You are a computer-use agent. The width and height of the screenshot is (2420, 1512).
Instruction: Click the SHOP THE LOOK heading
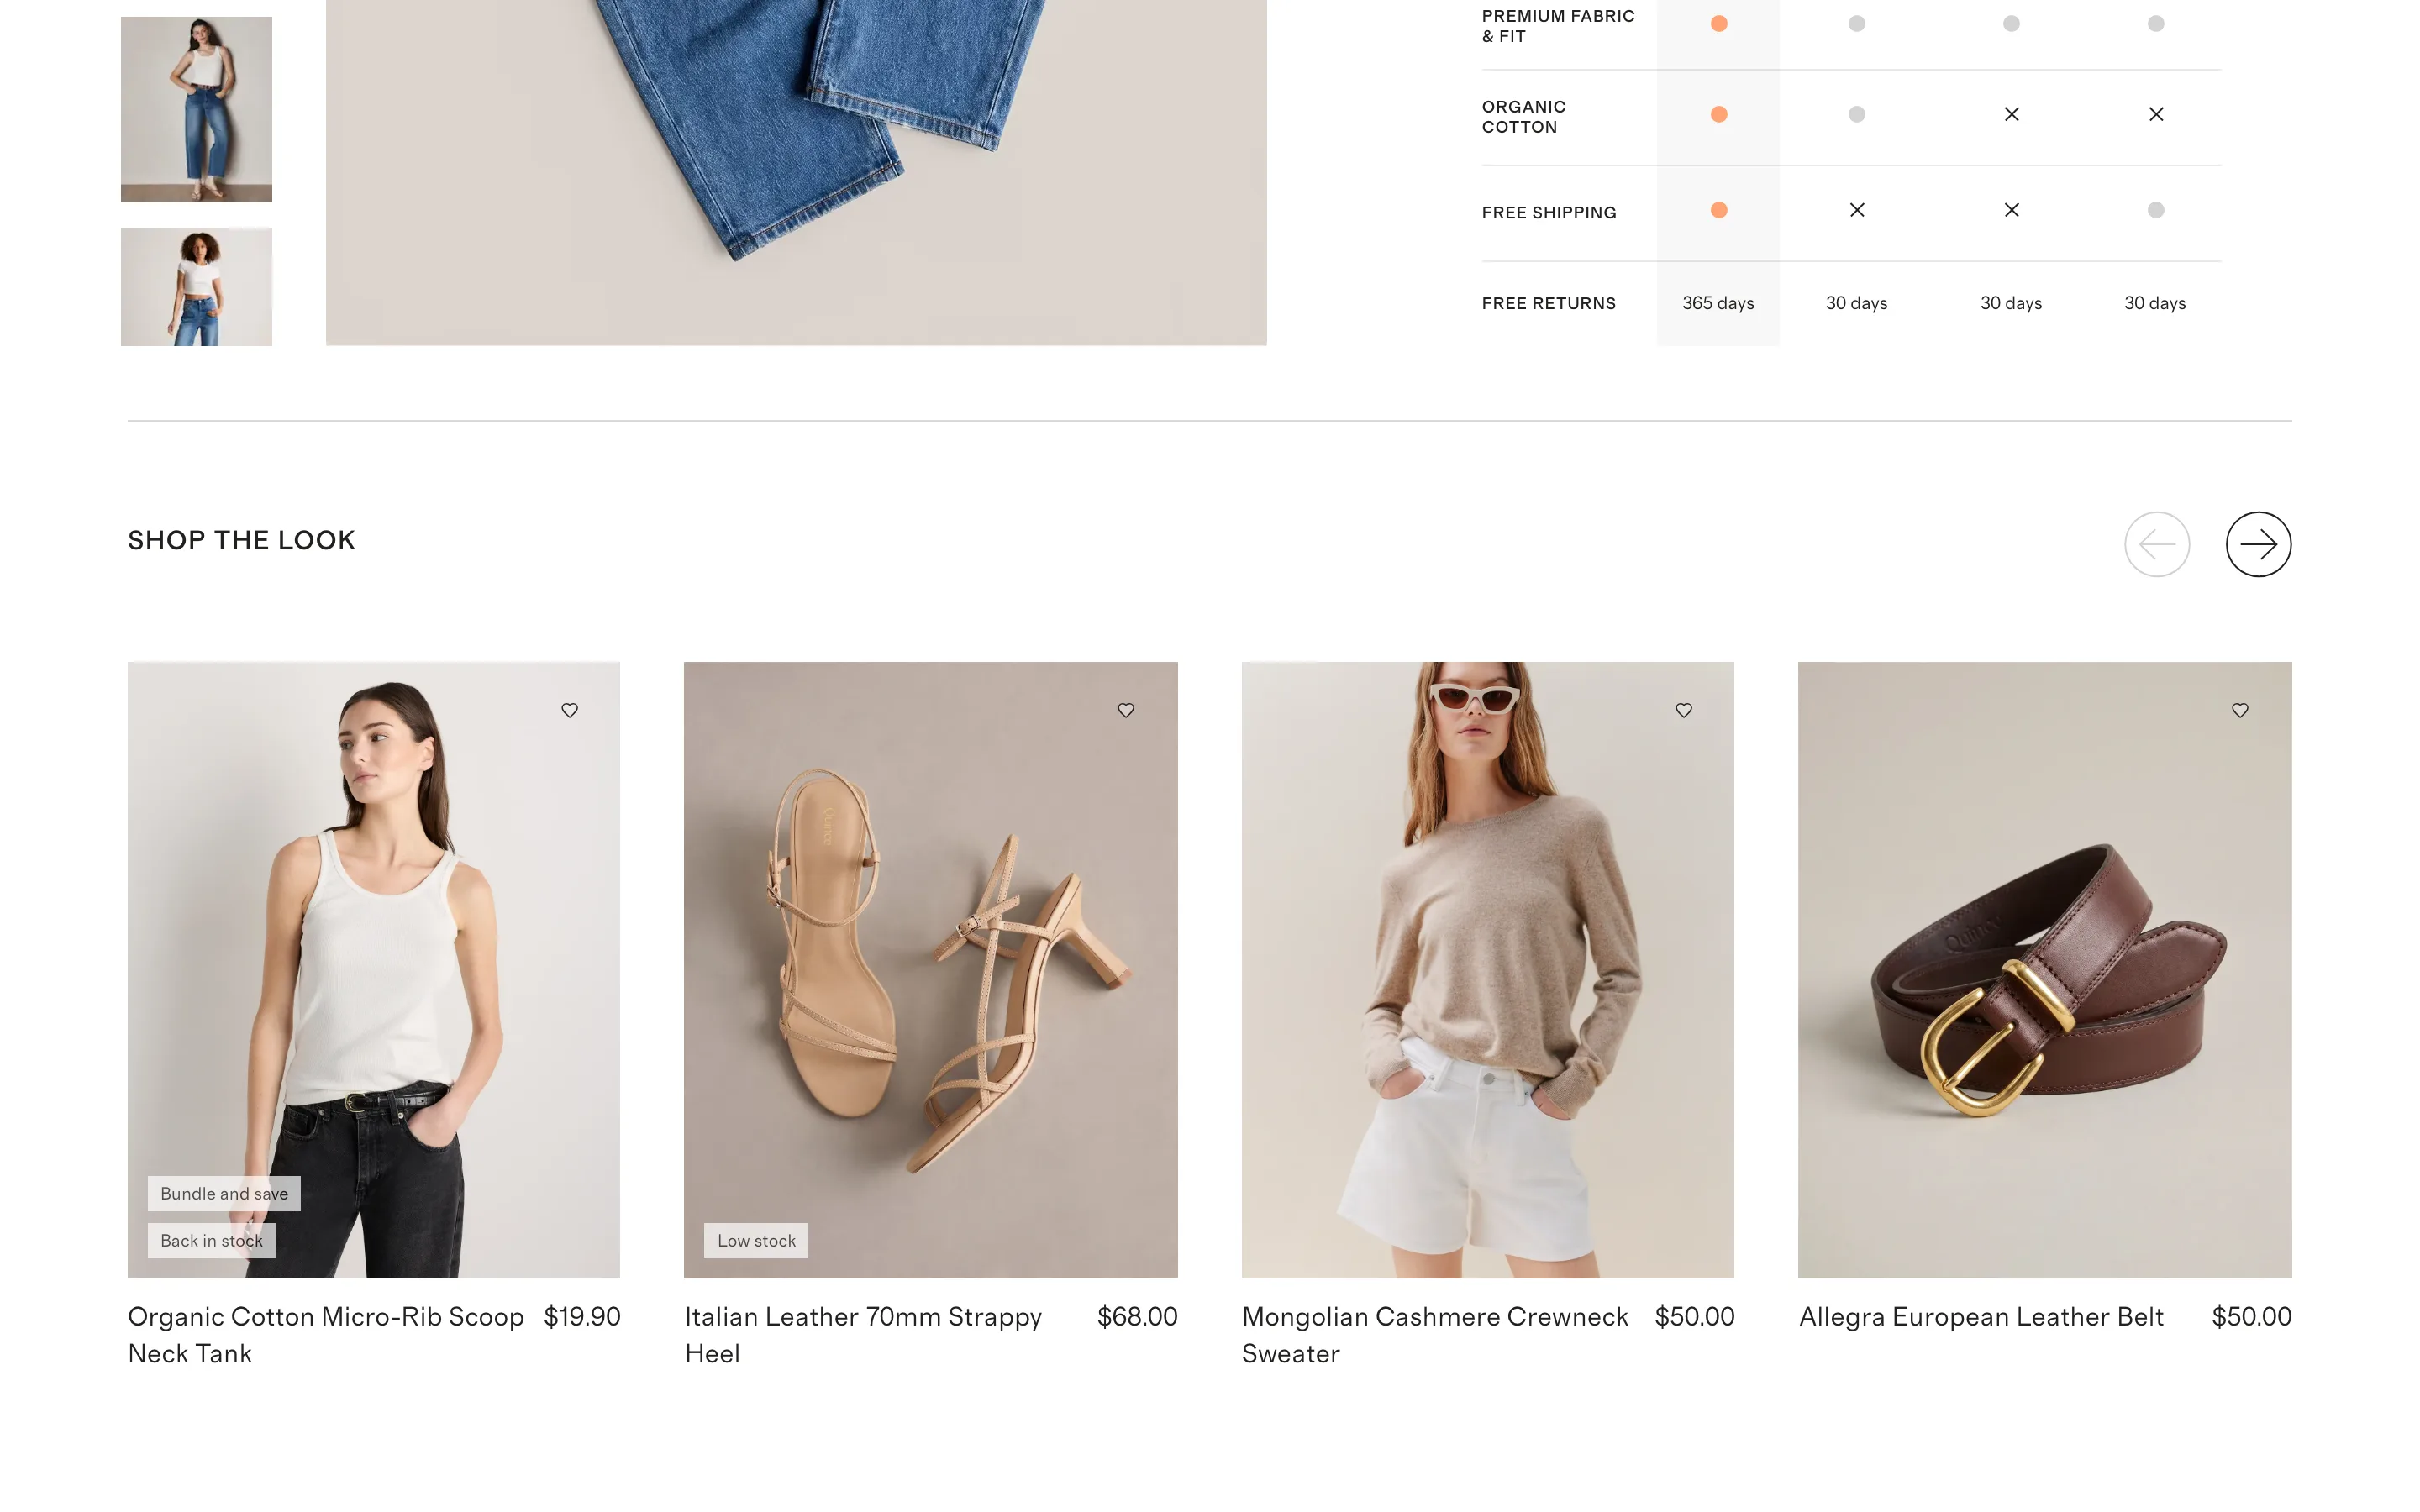coord(241,540)
